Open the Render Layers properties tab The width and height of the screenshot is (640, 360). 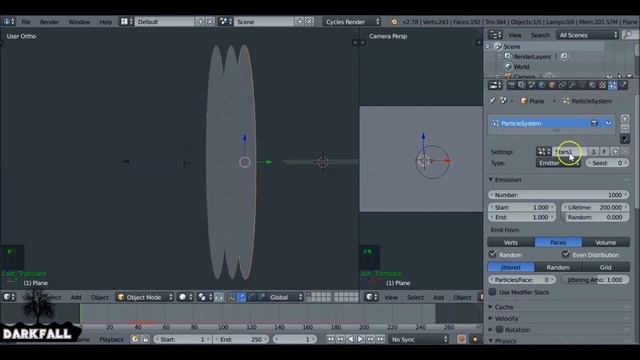click(x=522, y=85)
